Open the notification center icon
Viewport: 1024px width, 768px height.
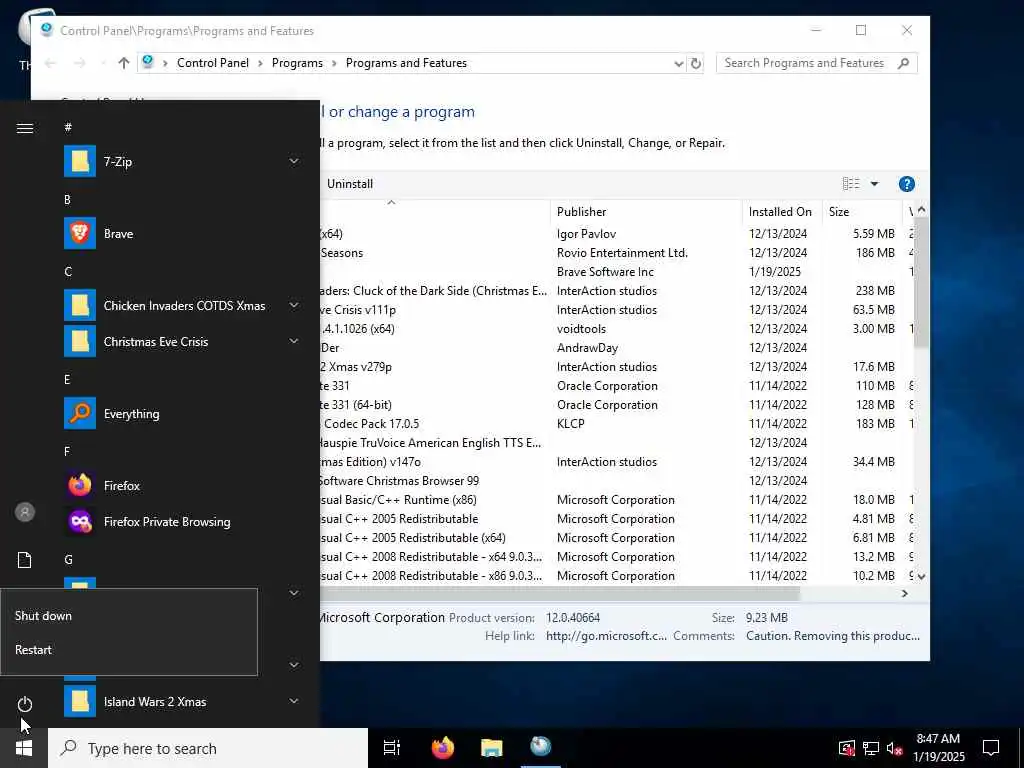(991, 748)
